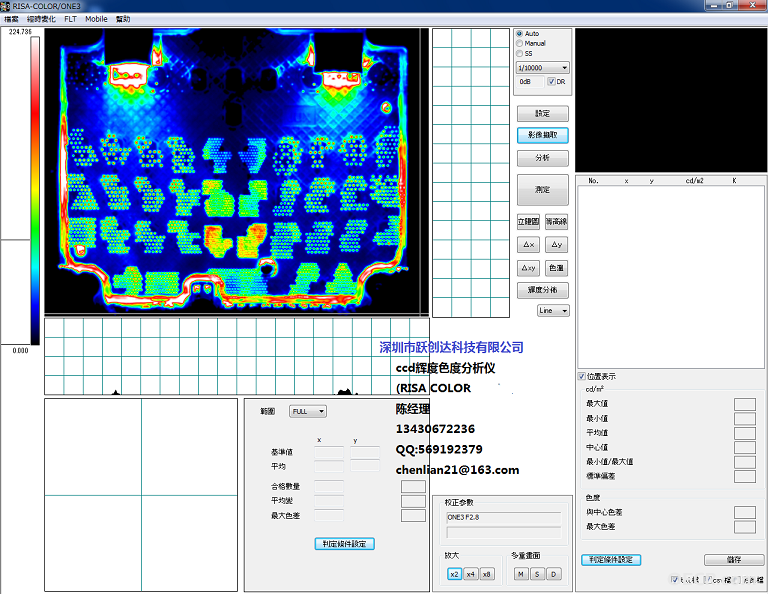
Task: Click 判定條件設定 in the right panel
Action: click(x=611, y=560)
